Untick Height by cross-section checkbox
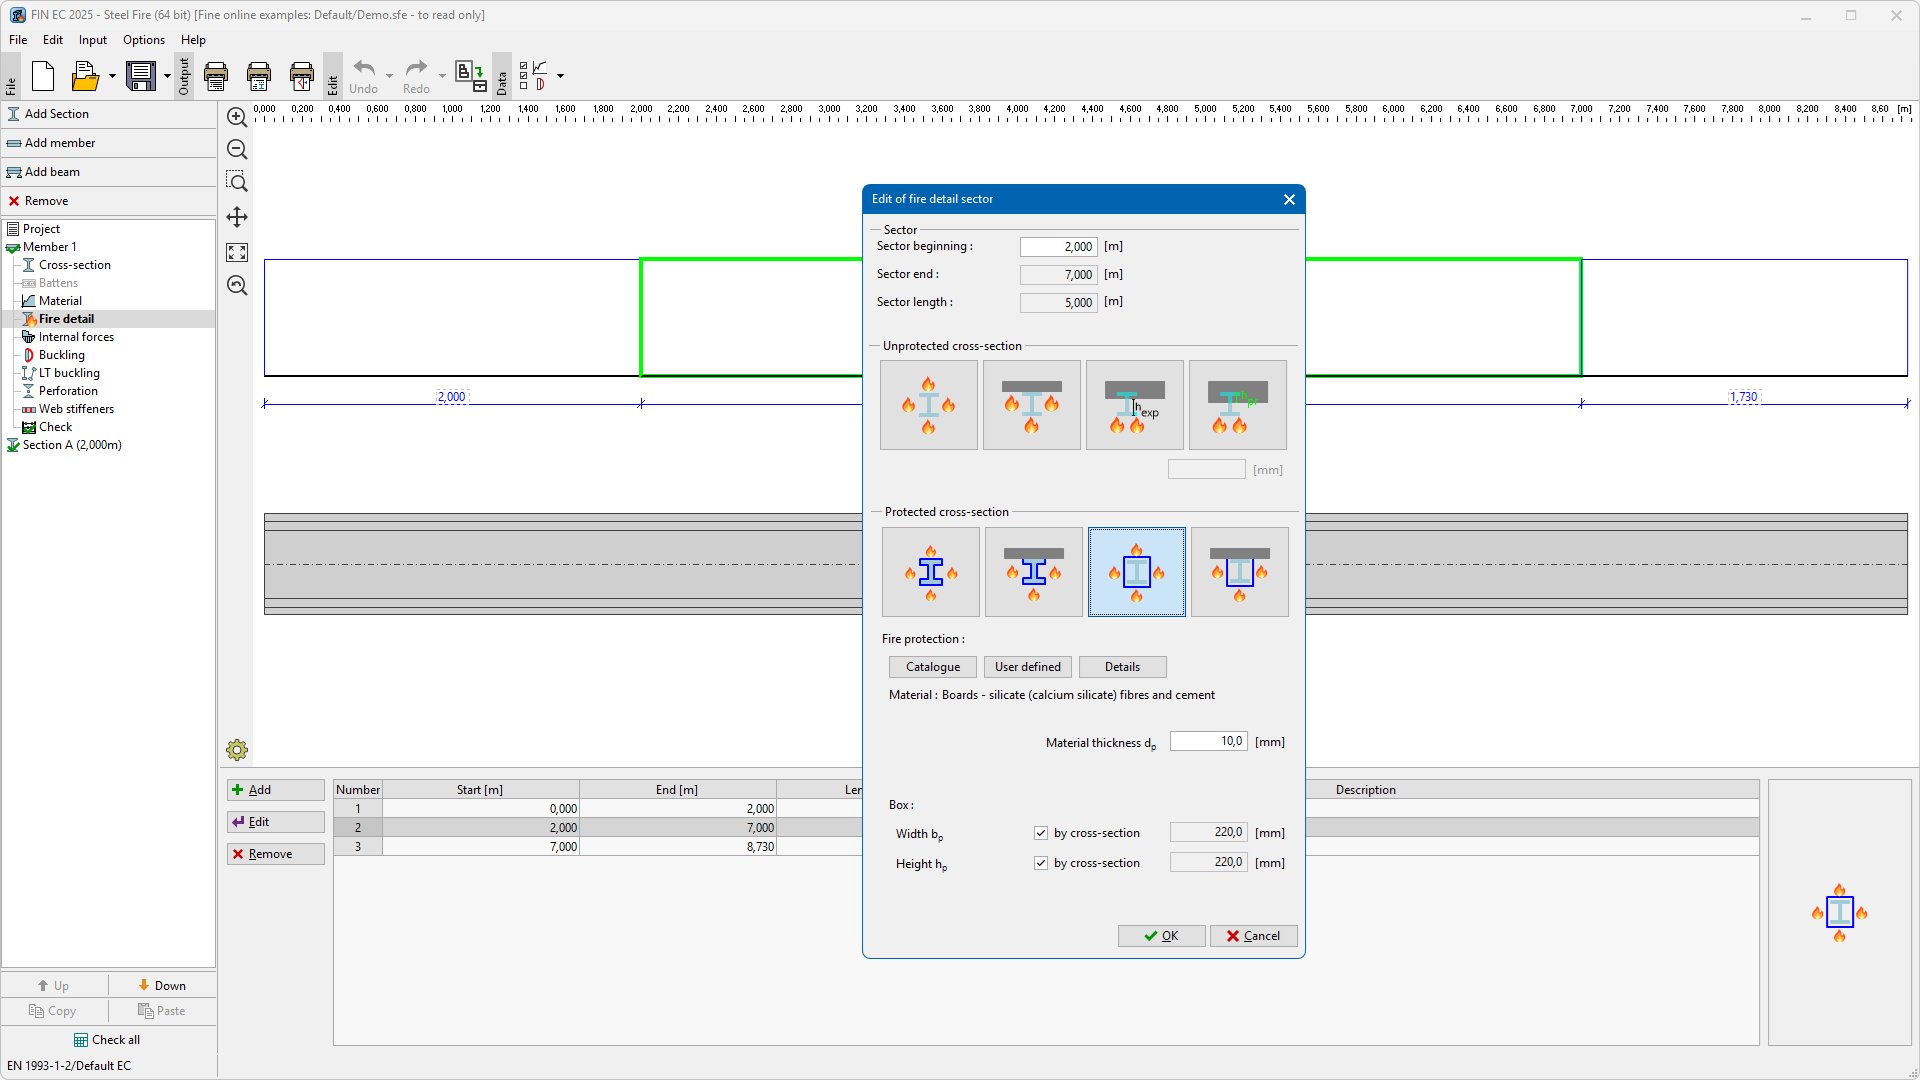 1041,863
